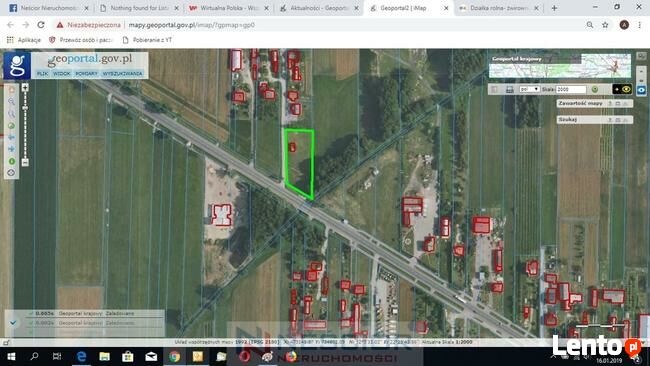This screenshot has width=650, height=366.
Task: Open the POMIARY menu
Action: pyautogui.click(x=86, y=73)
